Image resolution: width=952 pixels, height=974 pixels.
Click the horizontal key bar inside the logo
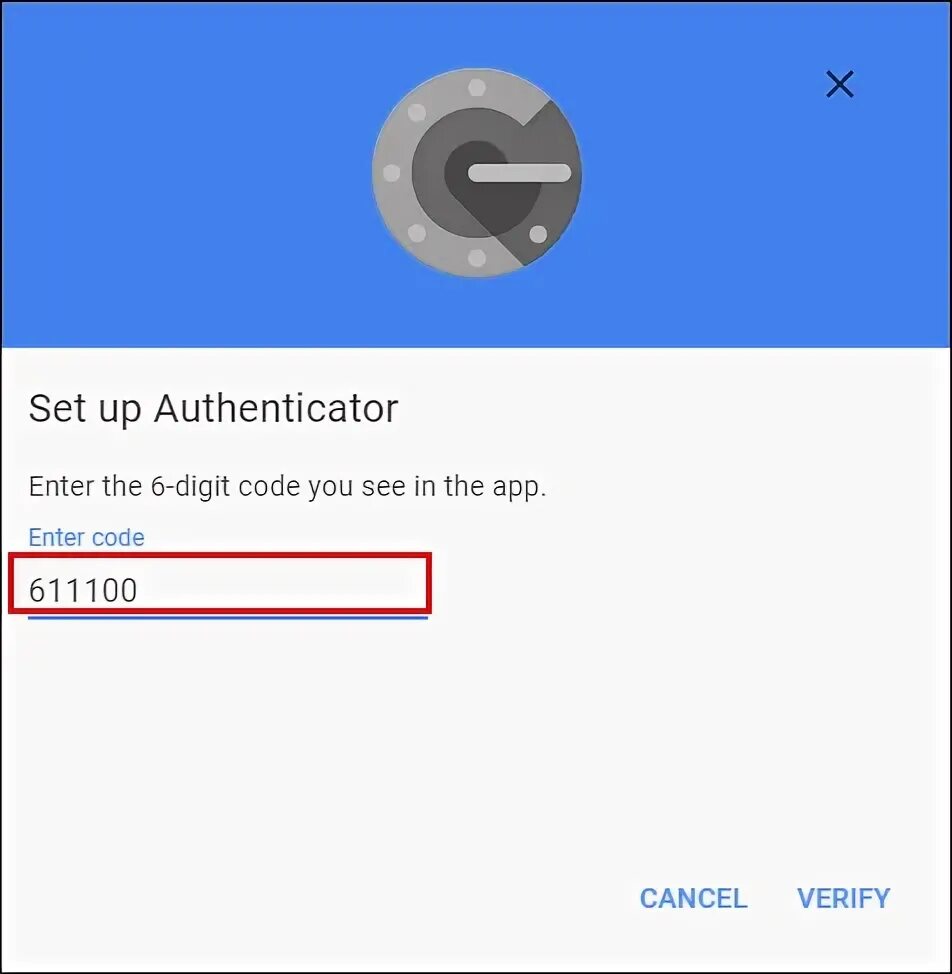click(x=519, y=173)
